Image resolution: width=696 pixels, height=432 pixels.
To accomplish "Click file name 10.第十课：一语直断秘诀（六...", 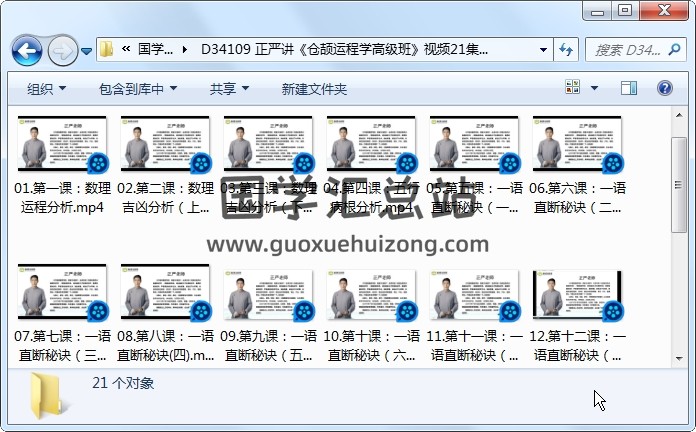I will (371, 345).
